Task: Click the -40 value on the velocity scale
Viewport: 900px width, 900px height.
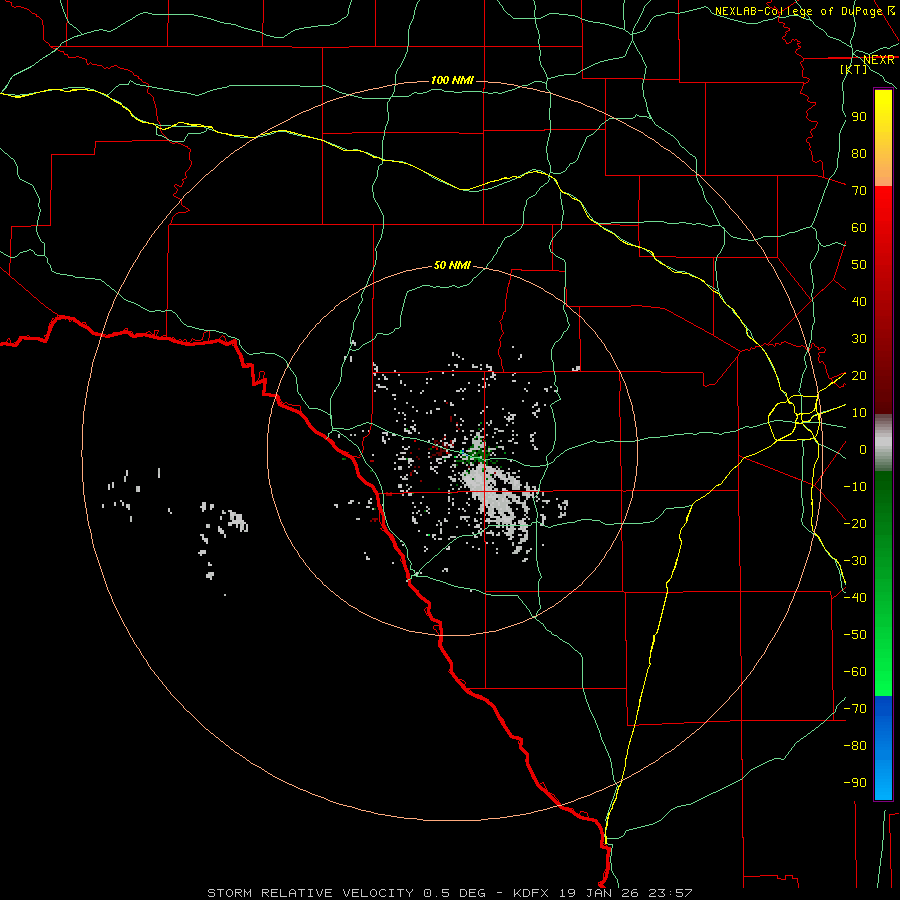Action: point(855,598)
